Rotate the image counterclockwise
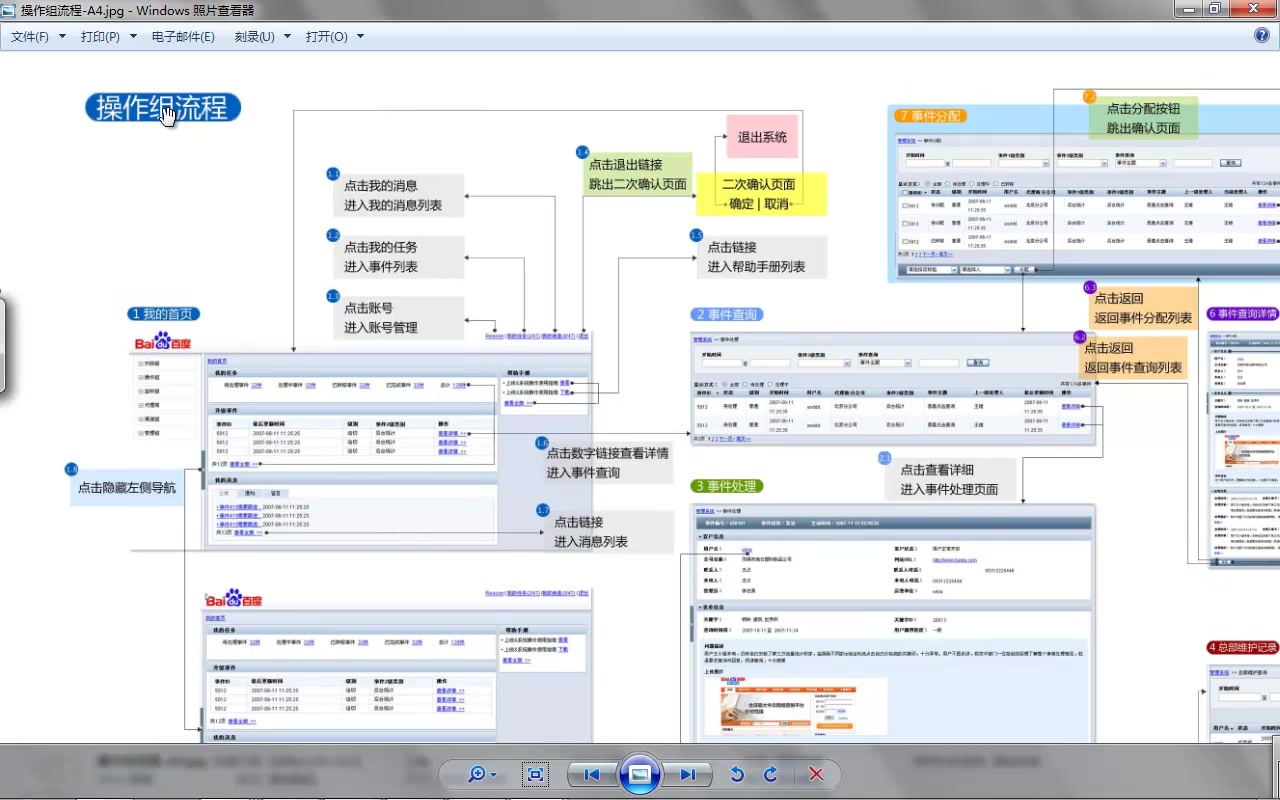The width and height of the screenshot is (1280, 800). click(738, 774)
